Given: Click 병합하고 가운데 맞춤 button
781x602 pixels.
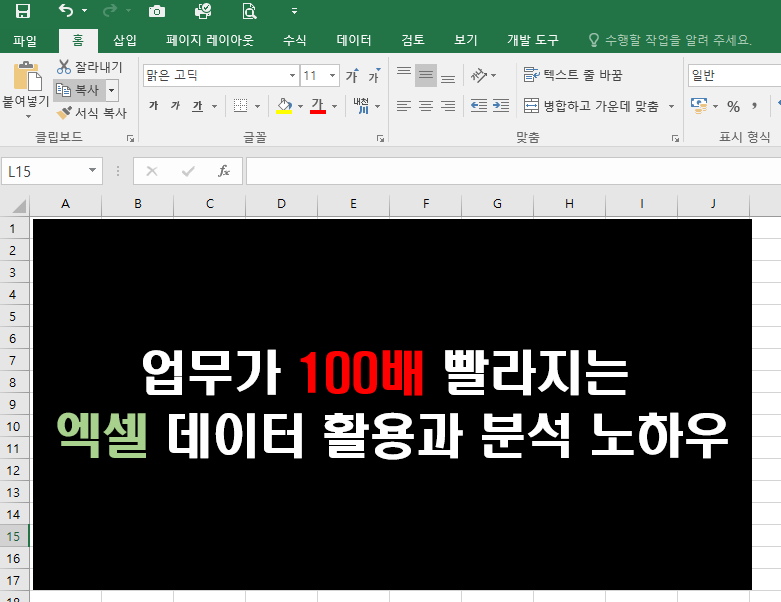Looking at the screenshot, I should click(x=592, y=106).
